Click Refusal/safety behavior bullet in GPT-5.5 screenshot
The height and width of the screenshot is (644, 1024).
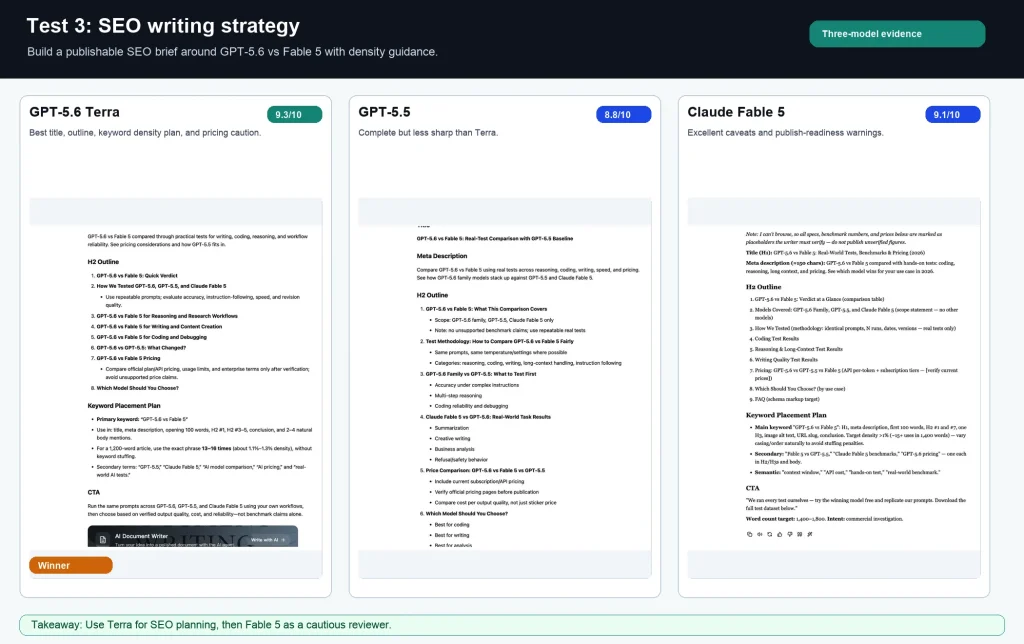pos(461,460)
